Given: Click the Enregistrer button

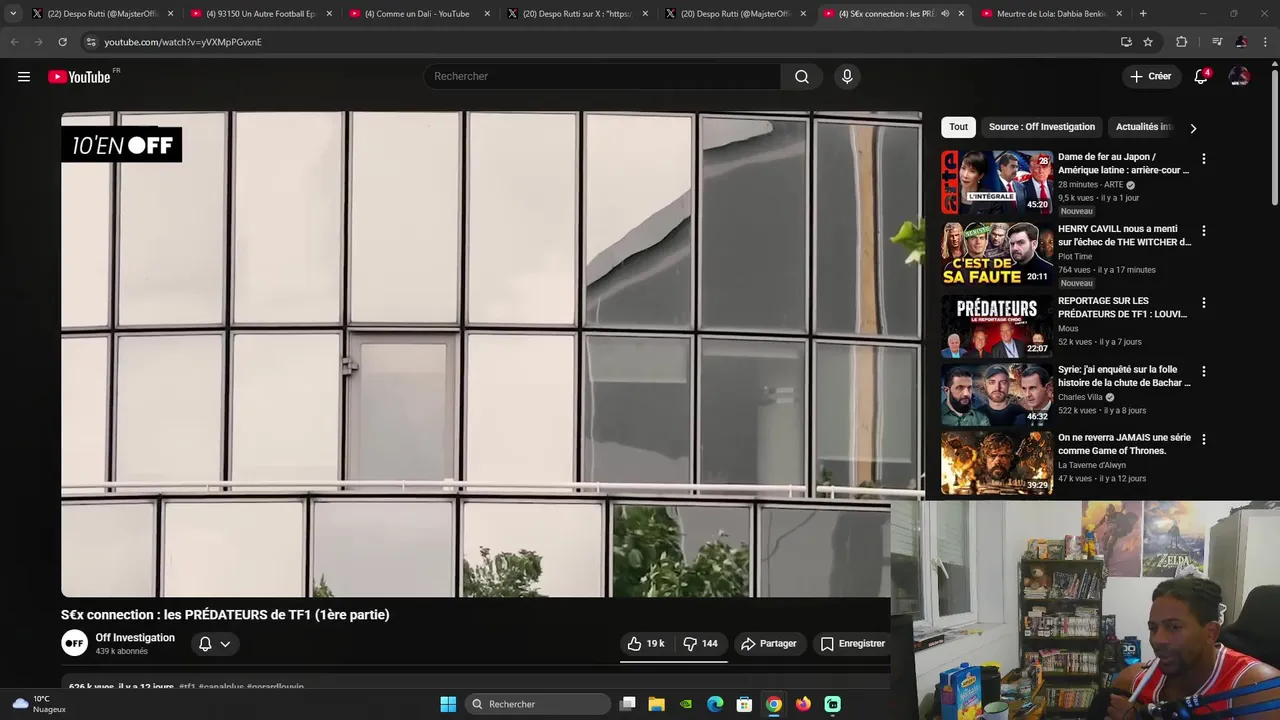Looking at the screenshot, I should [853, 644].
